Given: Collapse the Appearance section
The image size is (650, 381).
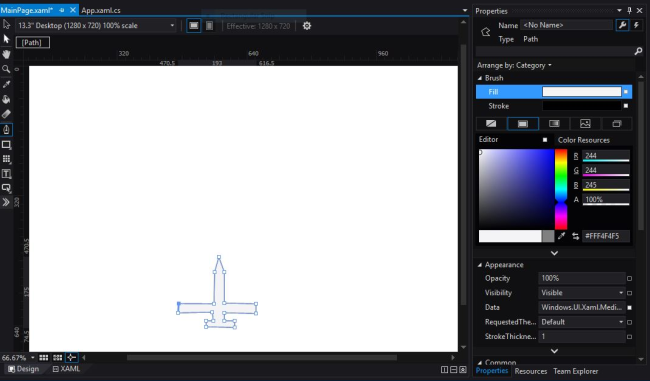Looking at the screenshot, I should coord(480,265).
